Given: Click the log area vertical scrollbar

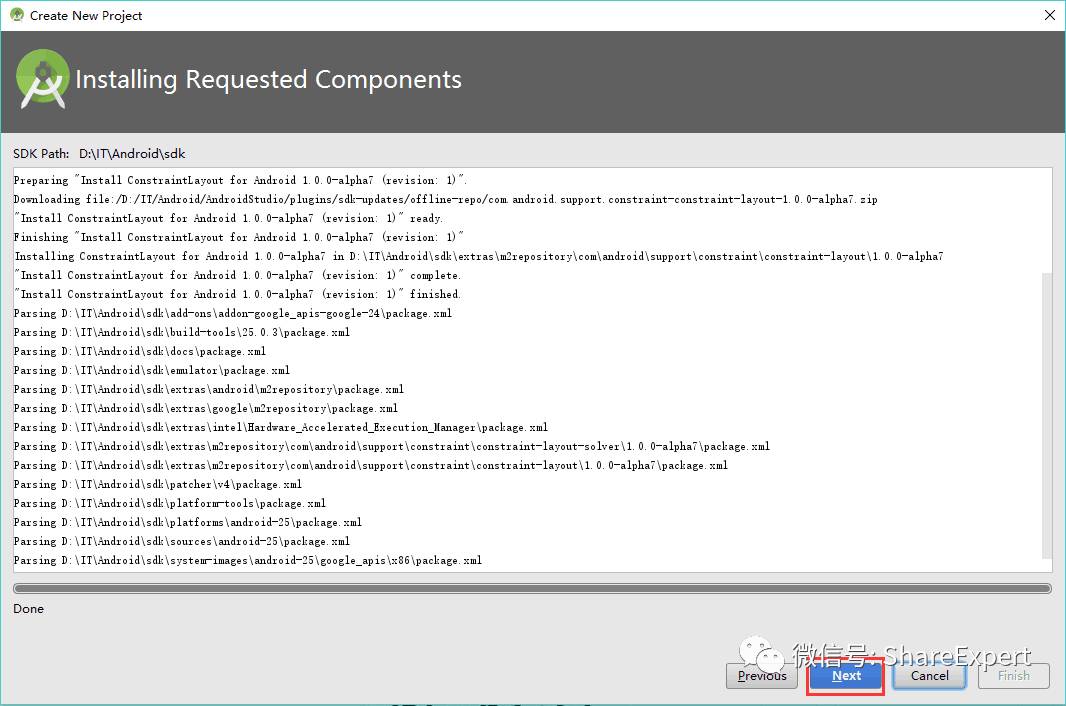Looking at the screenshot, I should tap(1046, 415).
